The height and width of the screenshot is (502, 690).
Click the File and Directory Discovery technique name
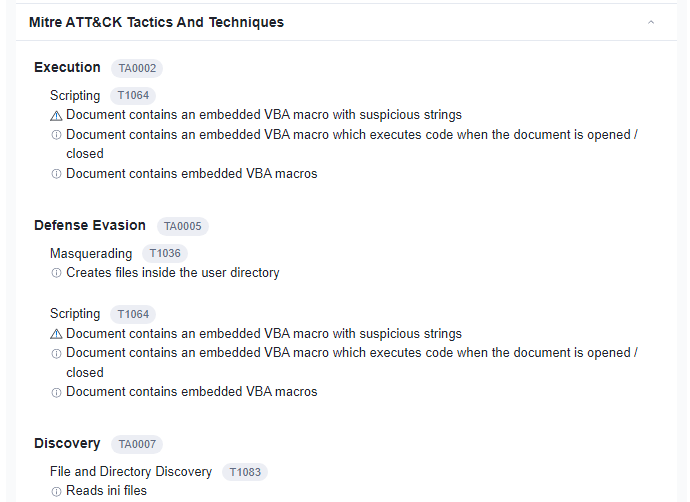[131, 472]
